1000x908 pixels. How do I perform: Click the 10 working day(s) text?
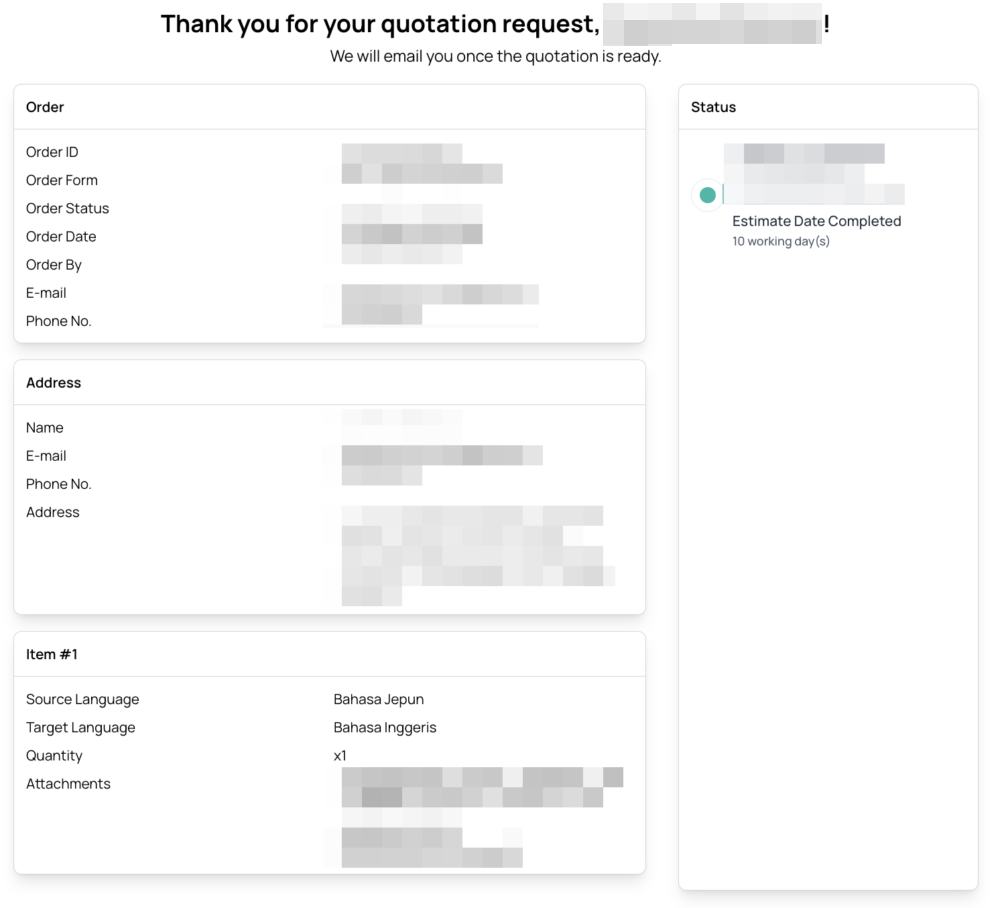(x=781, y=241)
